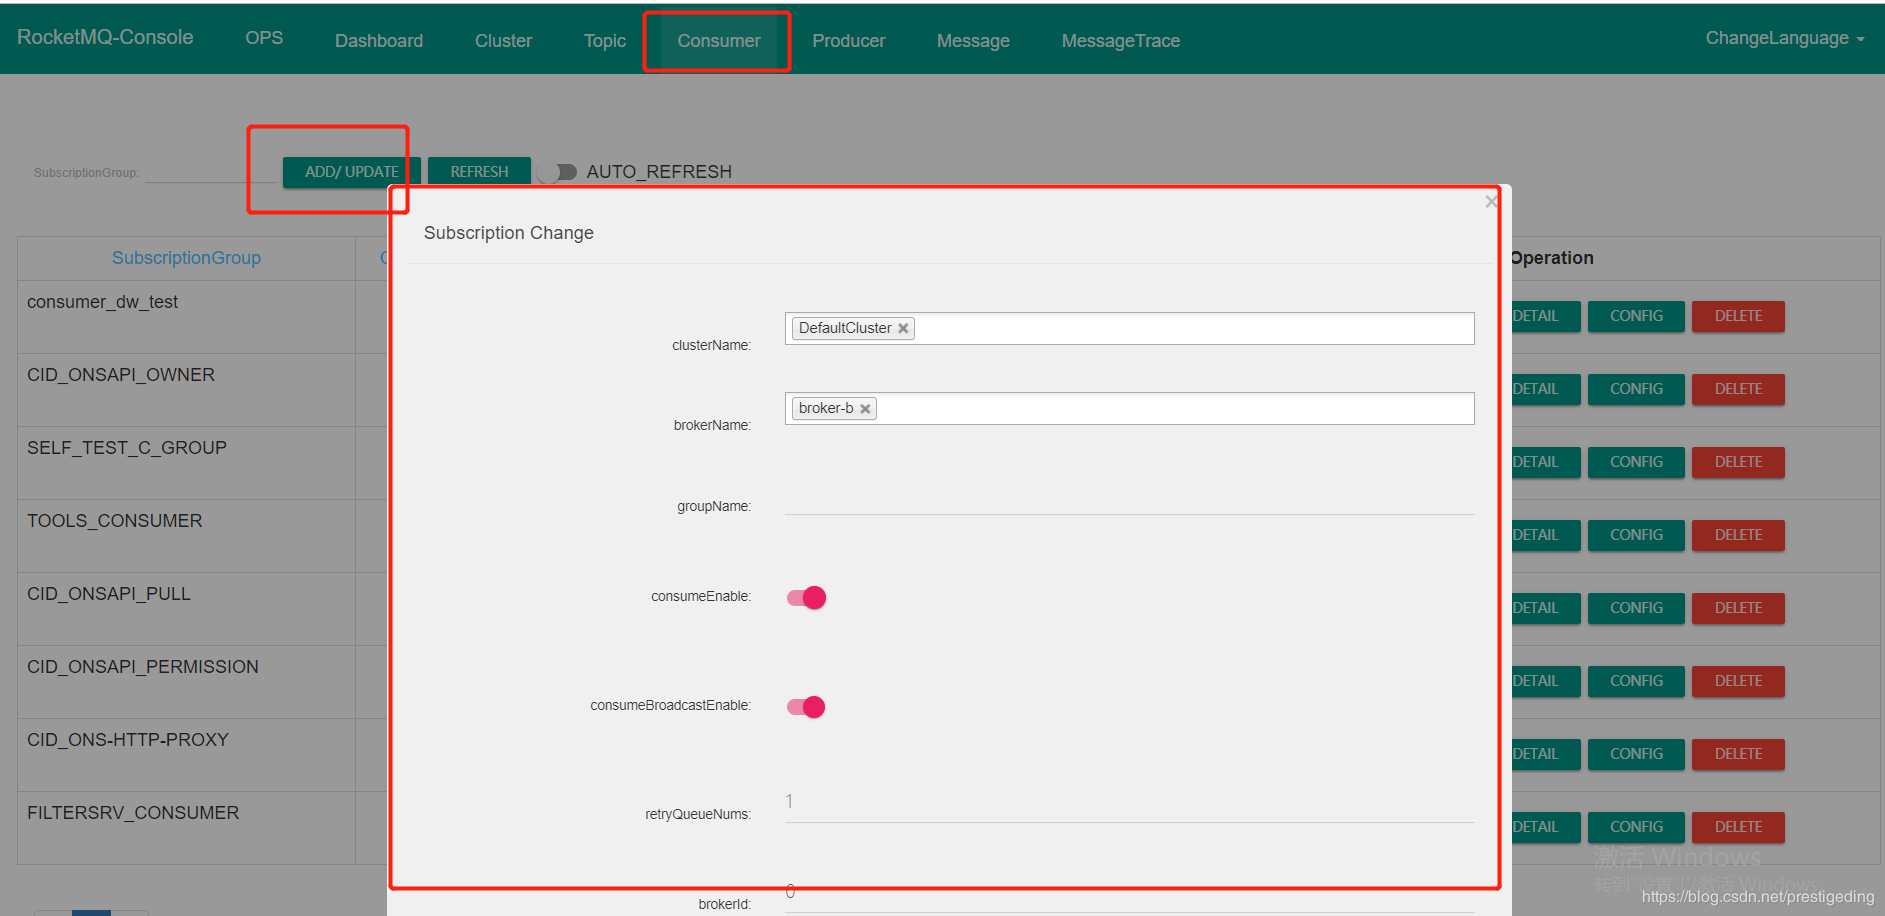Viewport: 1885px width, 916px height.
Task: Open the Topic tab
Action: [605, 41]
